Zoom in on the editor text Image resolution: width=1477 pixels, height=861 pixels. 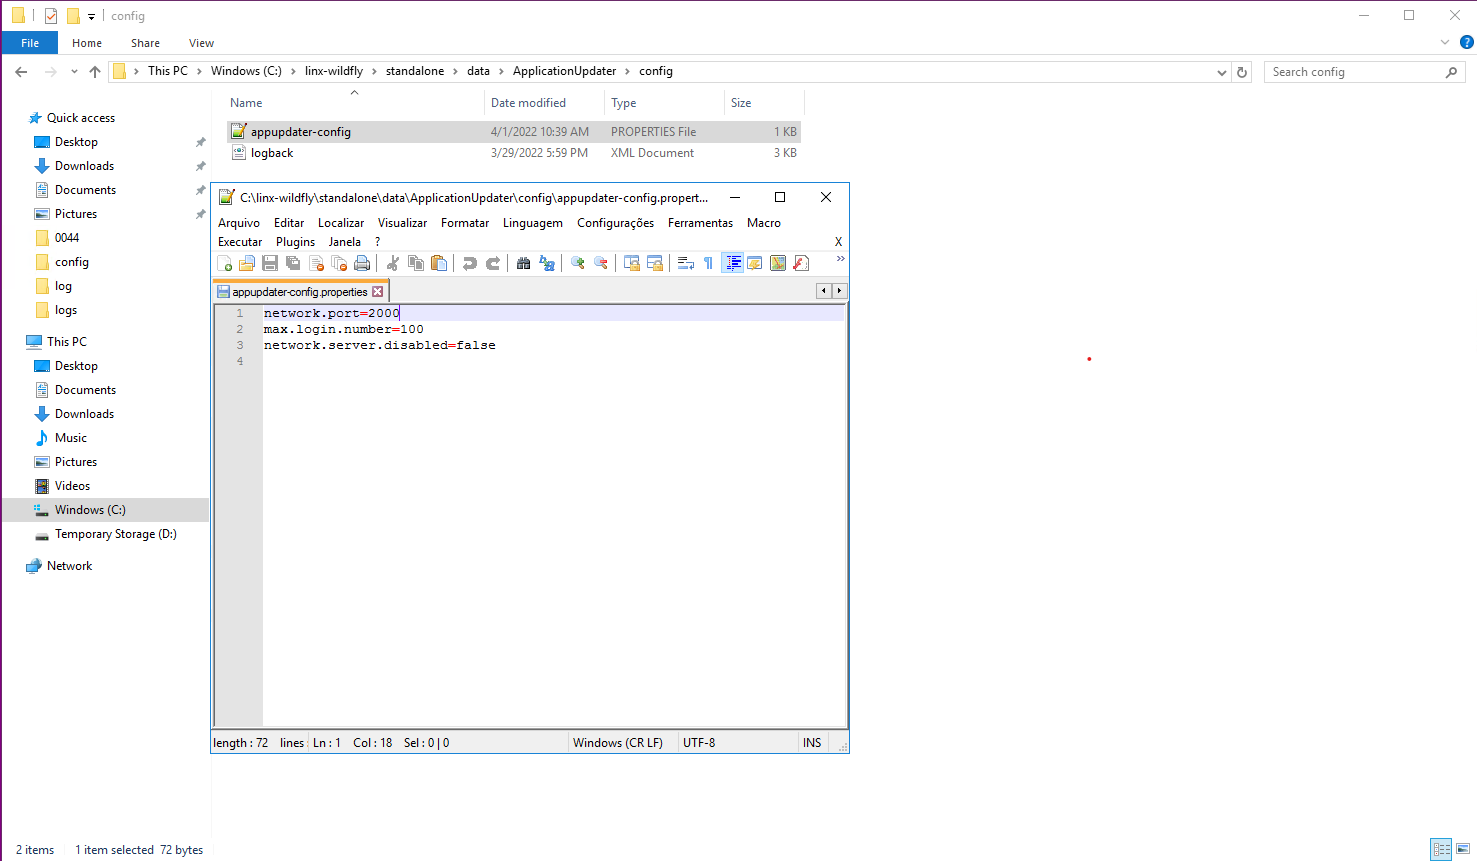(x=578, y=263)
